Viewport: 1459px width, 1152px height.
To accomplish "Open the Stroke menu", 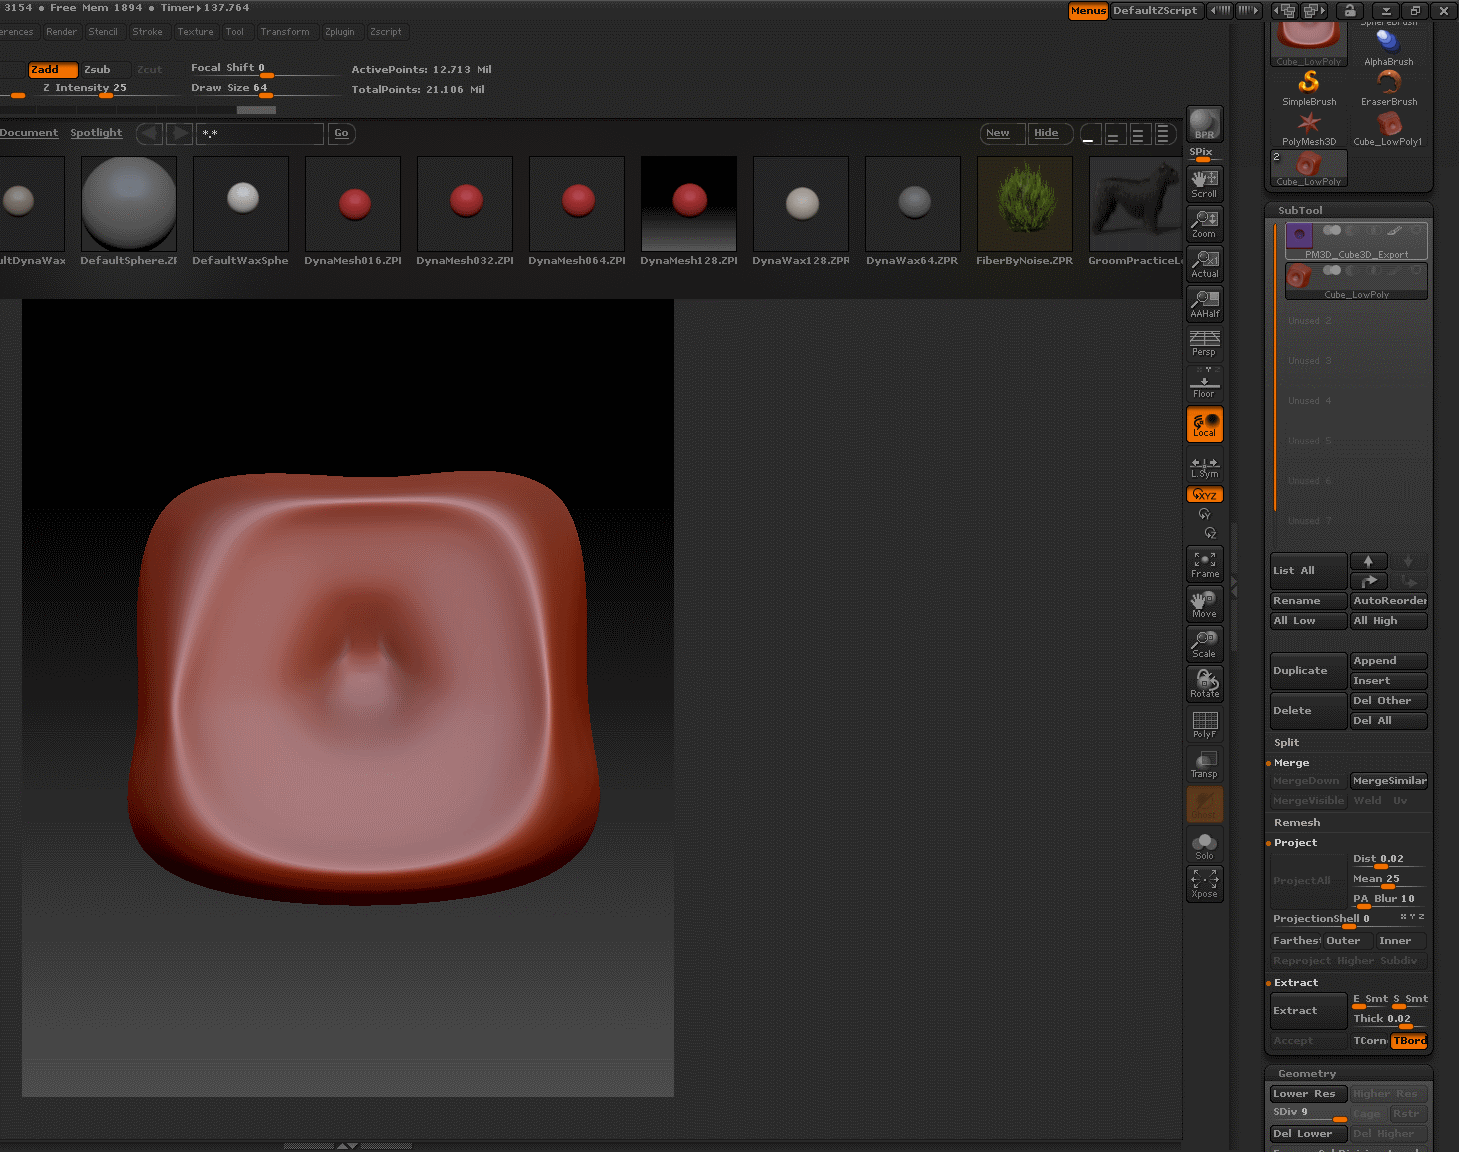I will [x=147, y=32].
